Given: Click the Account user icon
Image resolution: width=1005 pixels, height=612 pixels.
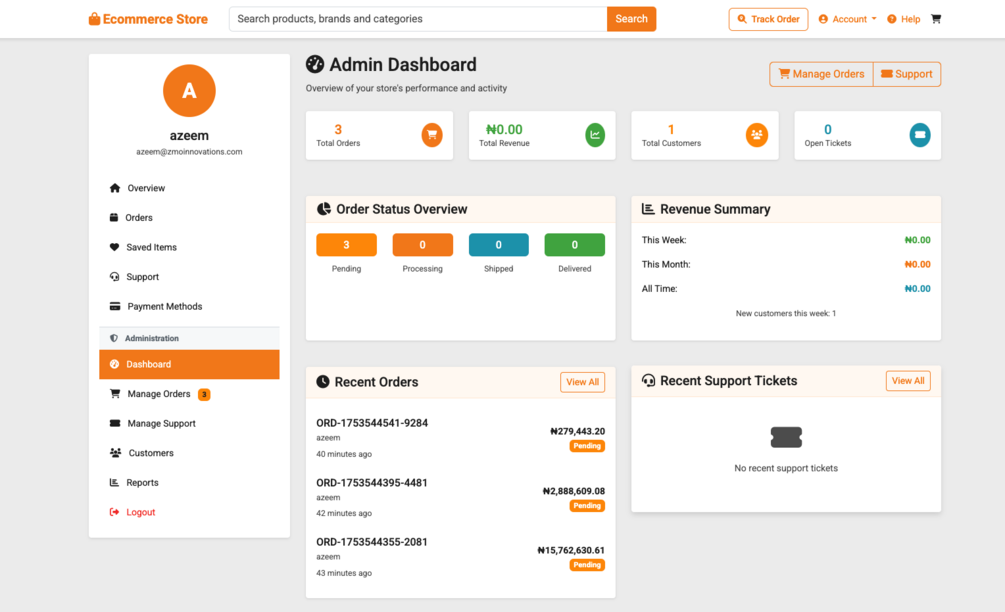Looking at the screenshot, I should click(x=823, y=19).
